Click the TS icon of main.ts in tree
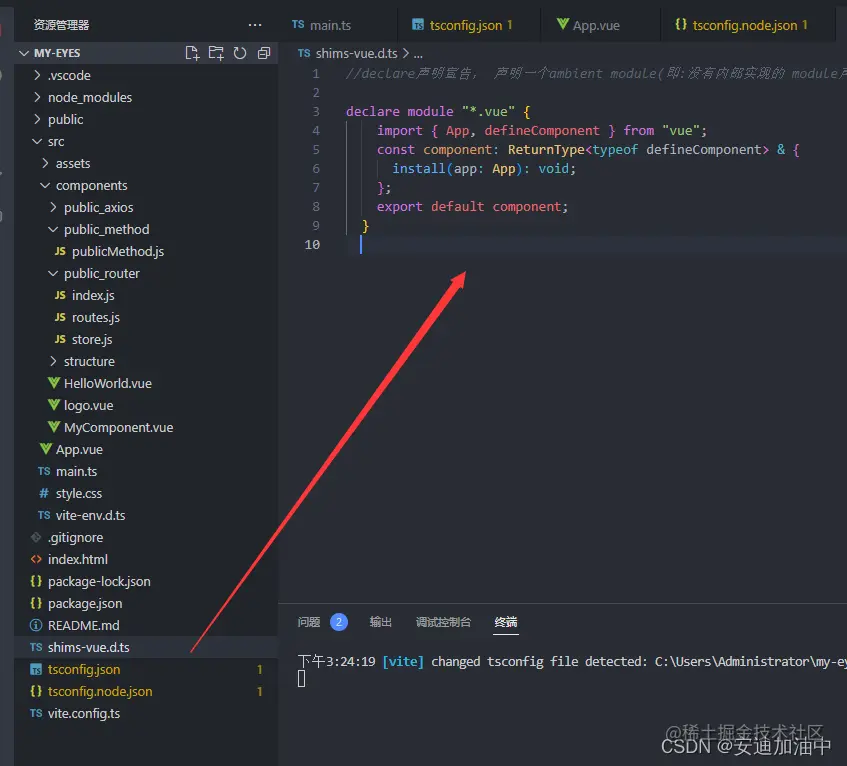The image size is (847, 766). (x=44, y=471)
